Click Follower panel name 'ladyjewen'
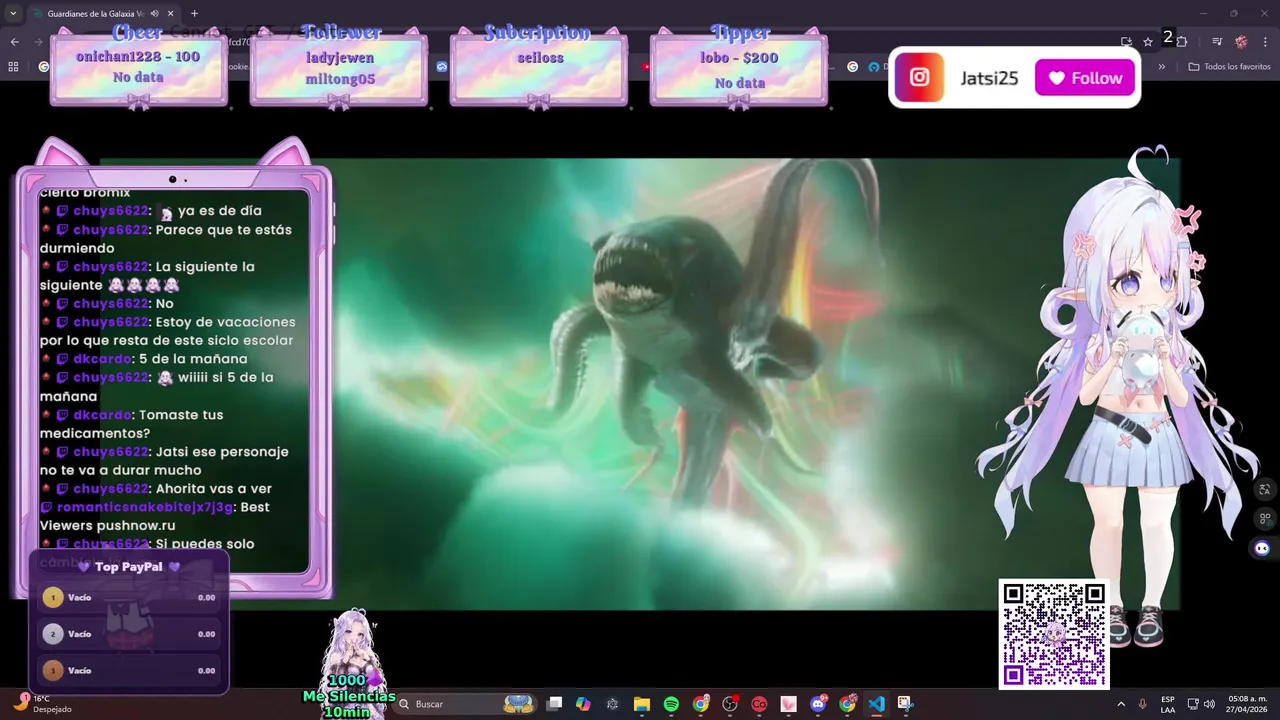The width and height of the screenshot is (1280, 720). tap(338, 58)
